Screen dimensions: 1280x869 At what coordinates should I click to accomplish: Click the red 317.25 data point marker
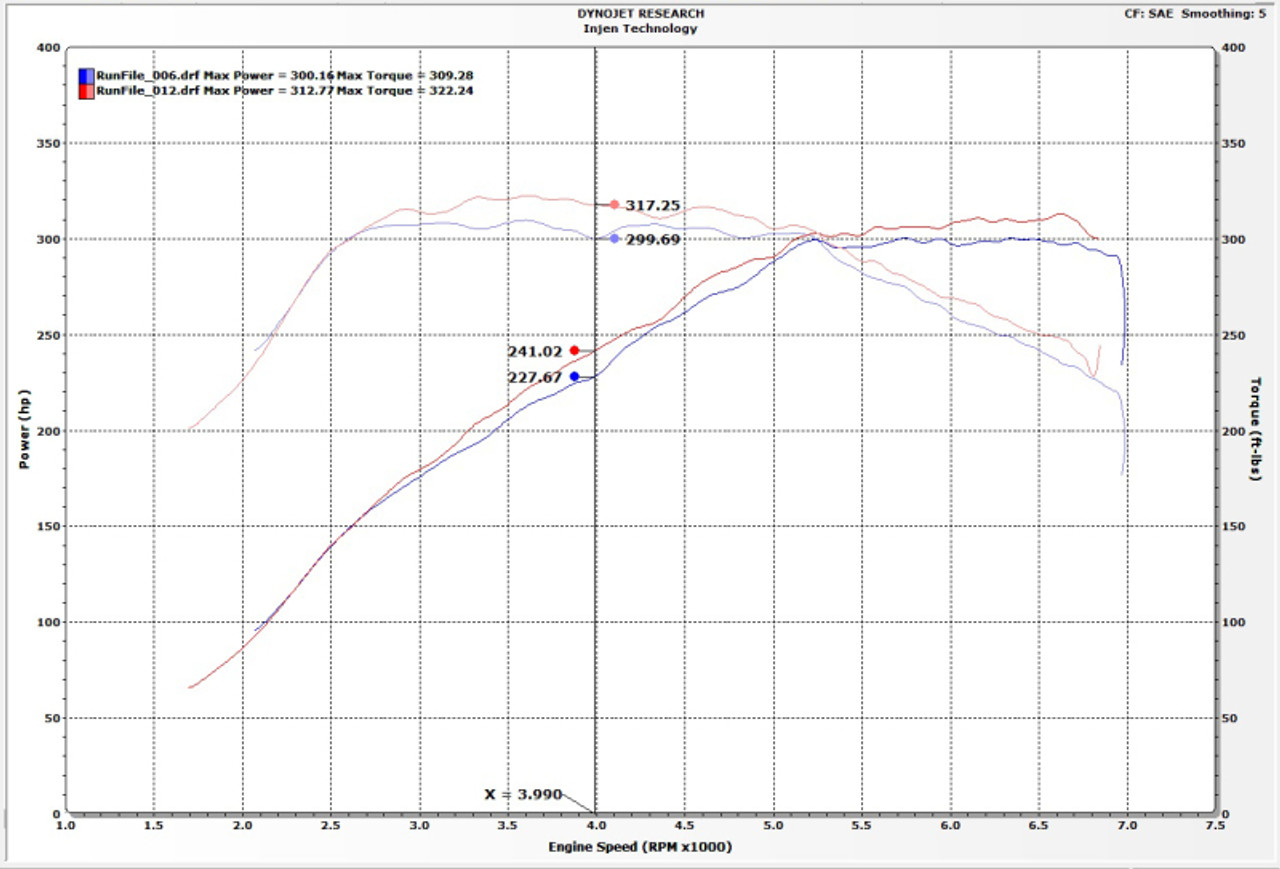(615, 203)
